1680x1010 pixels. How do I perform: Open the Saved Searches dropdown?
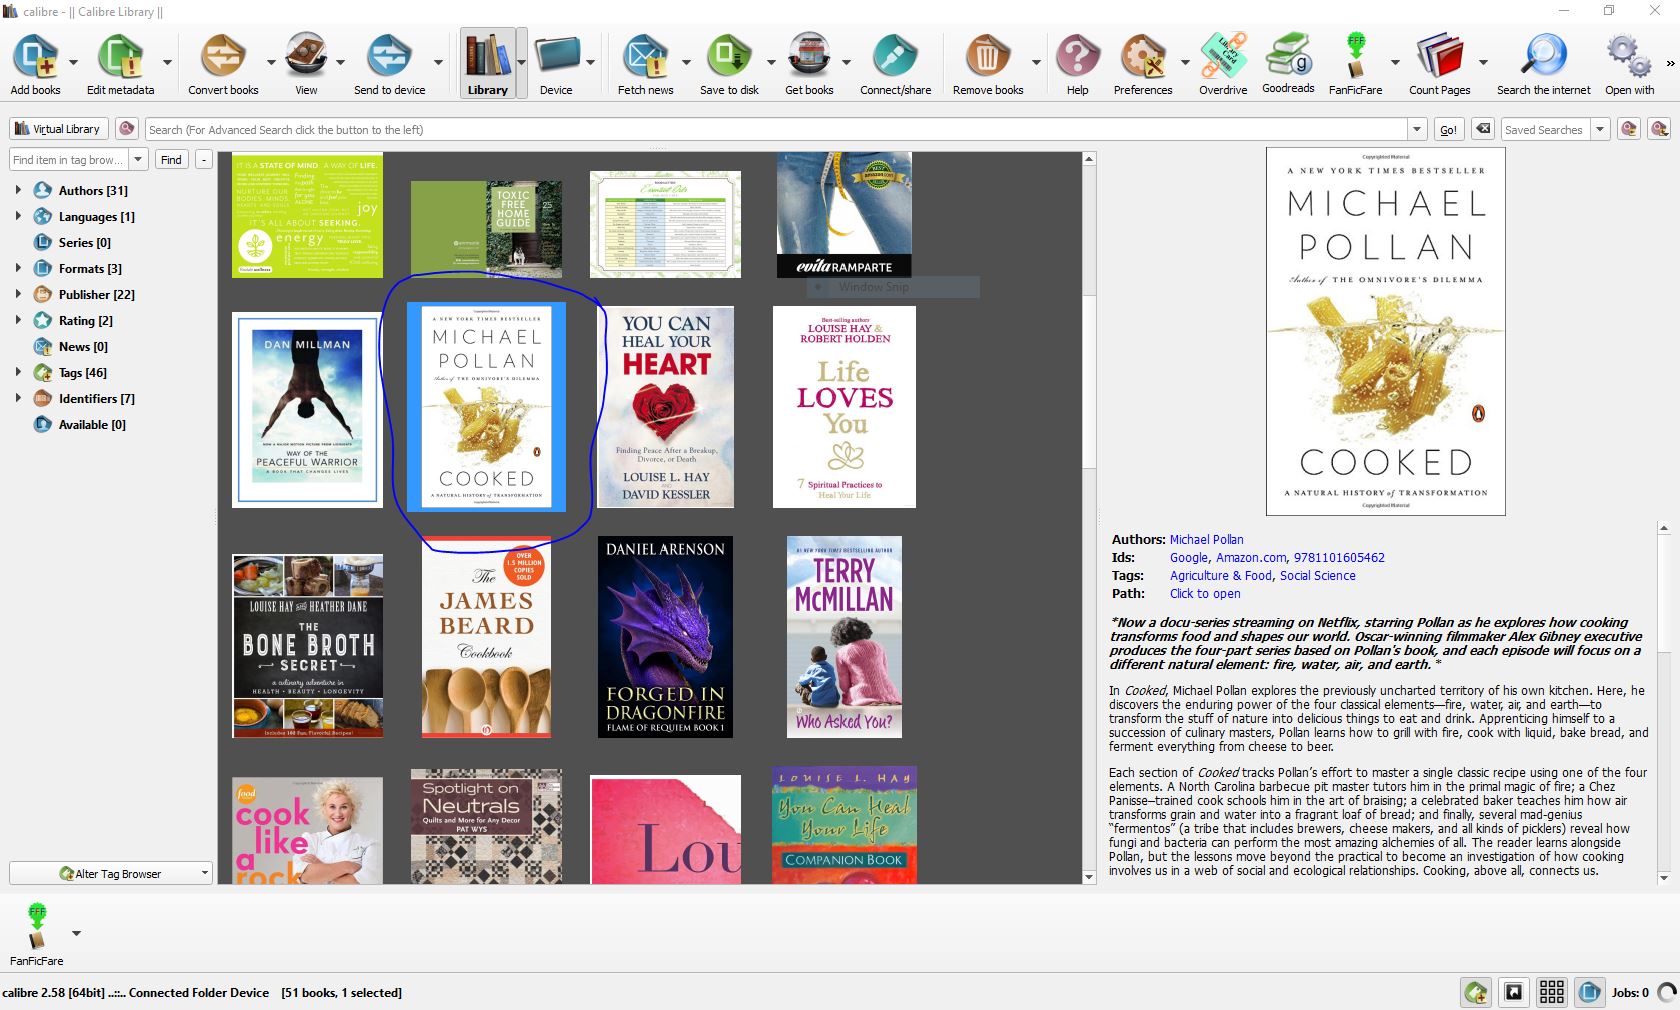[1600, 129]
